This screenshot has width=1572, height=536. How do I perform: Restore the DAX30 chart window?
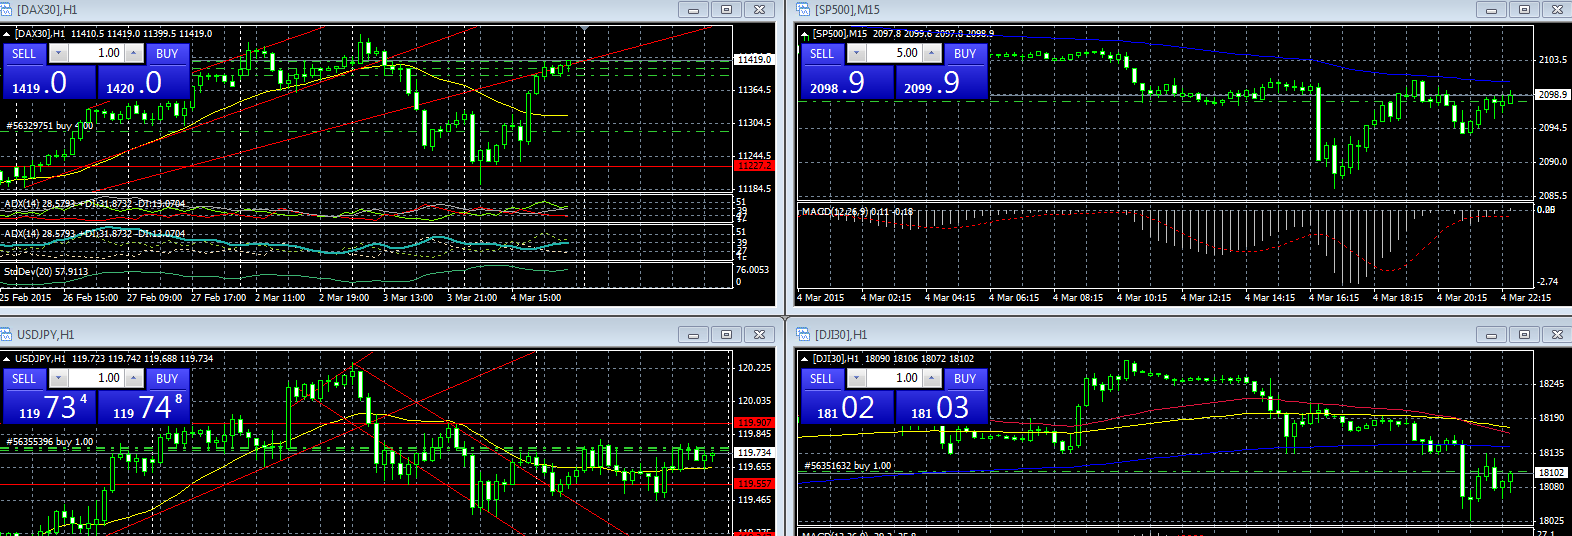pyautogui.click(x=726, y=9)
